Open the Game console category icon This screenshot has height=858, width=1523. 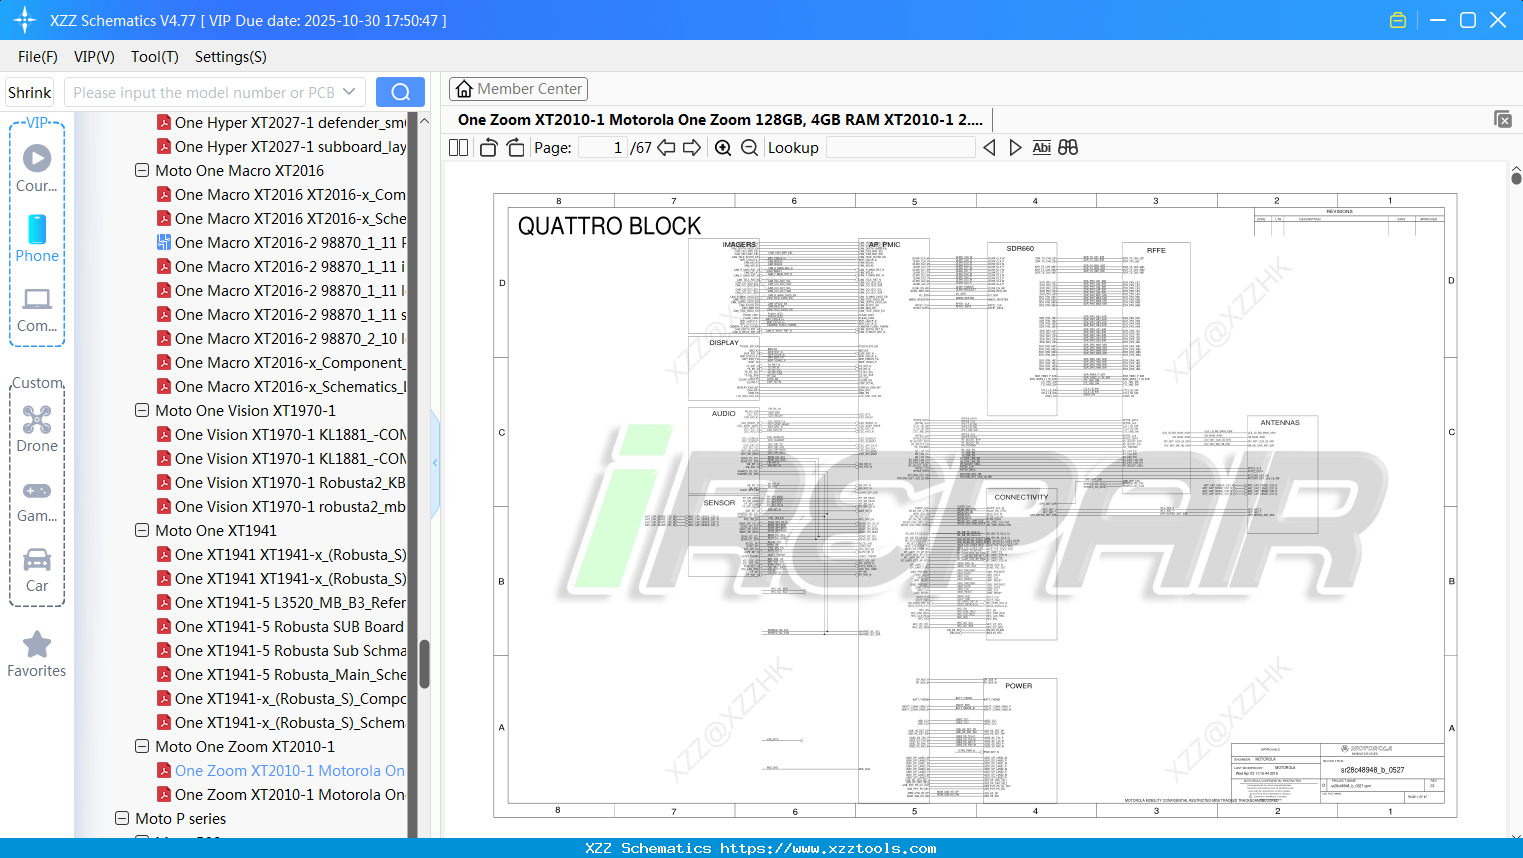[37, 500]
